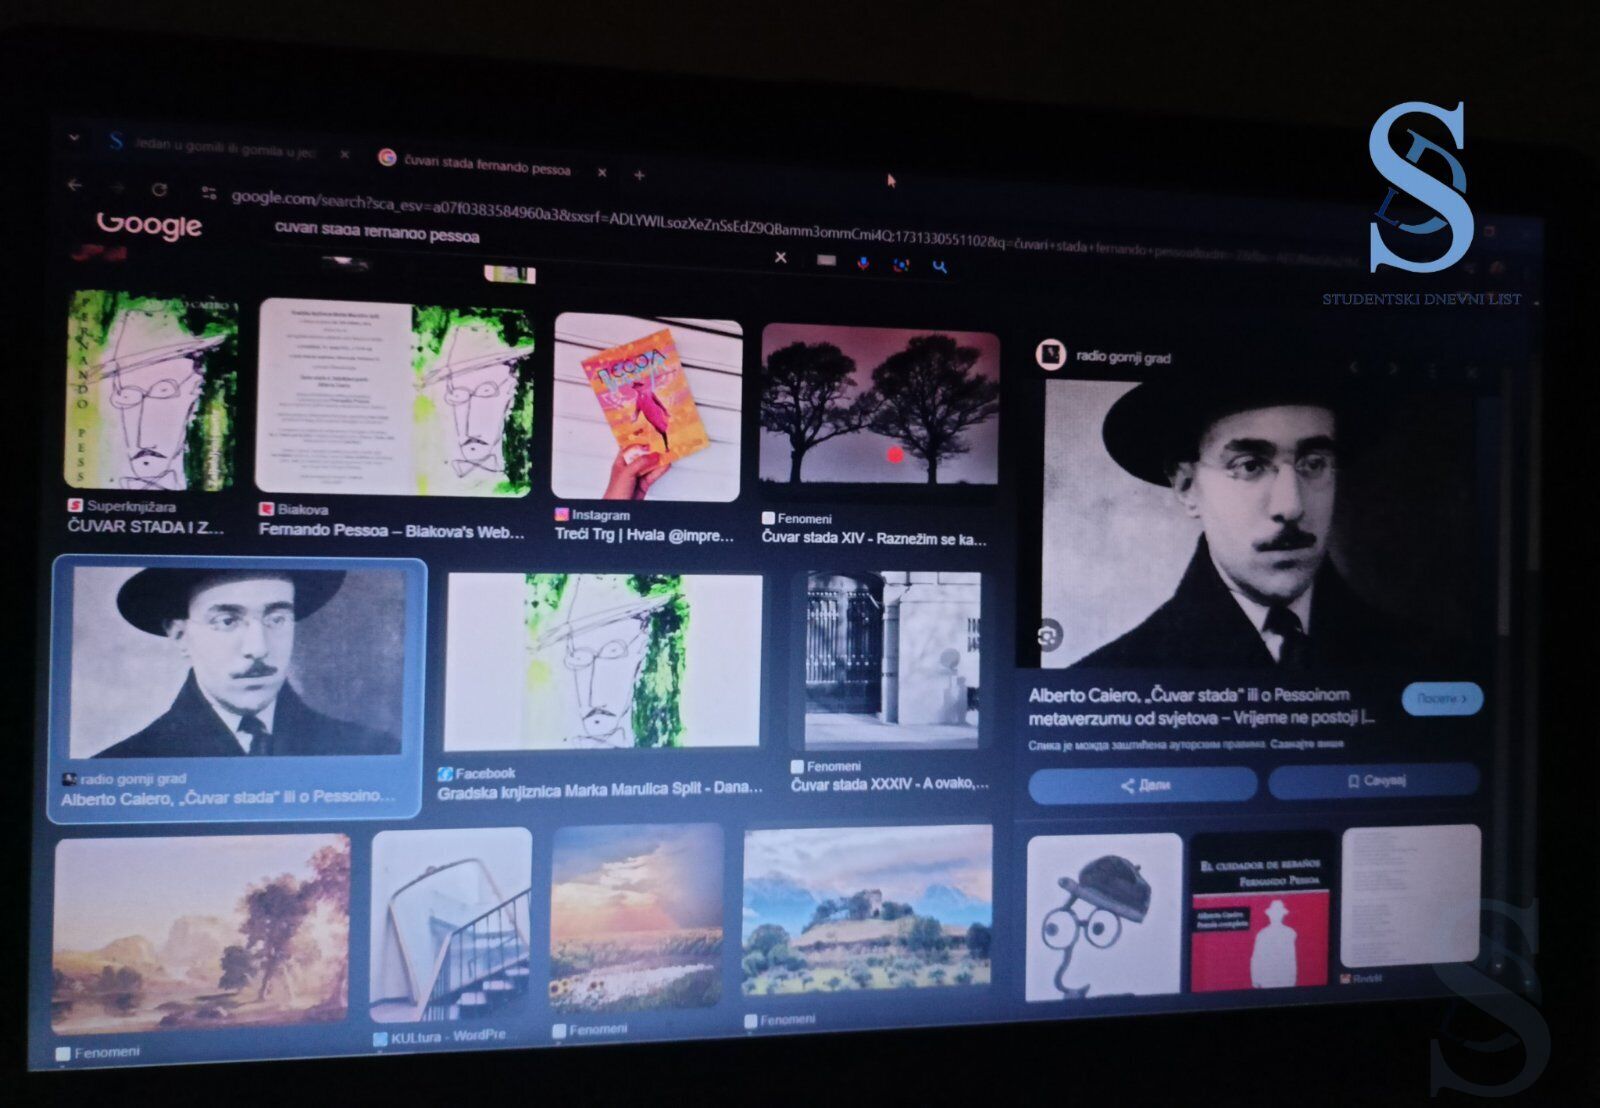Image resolution: width=1600 pixels, height=1108 pixels.
Task: Click the Дели share button
Action: 1142,785
